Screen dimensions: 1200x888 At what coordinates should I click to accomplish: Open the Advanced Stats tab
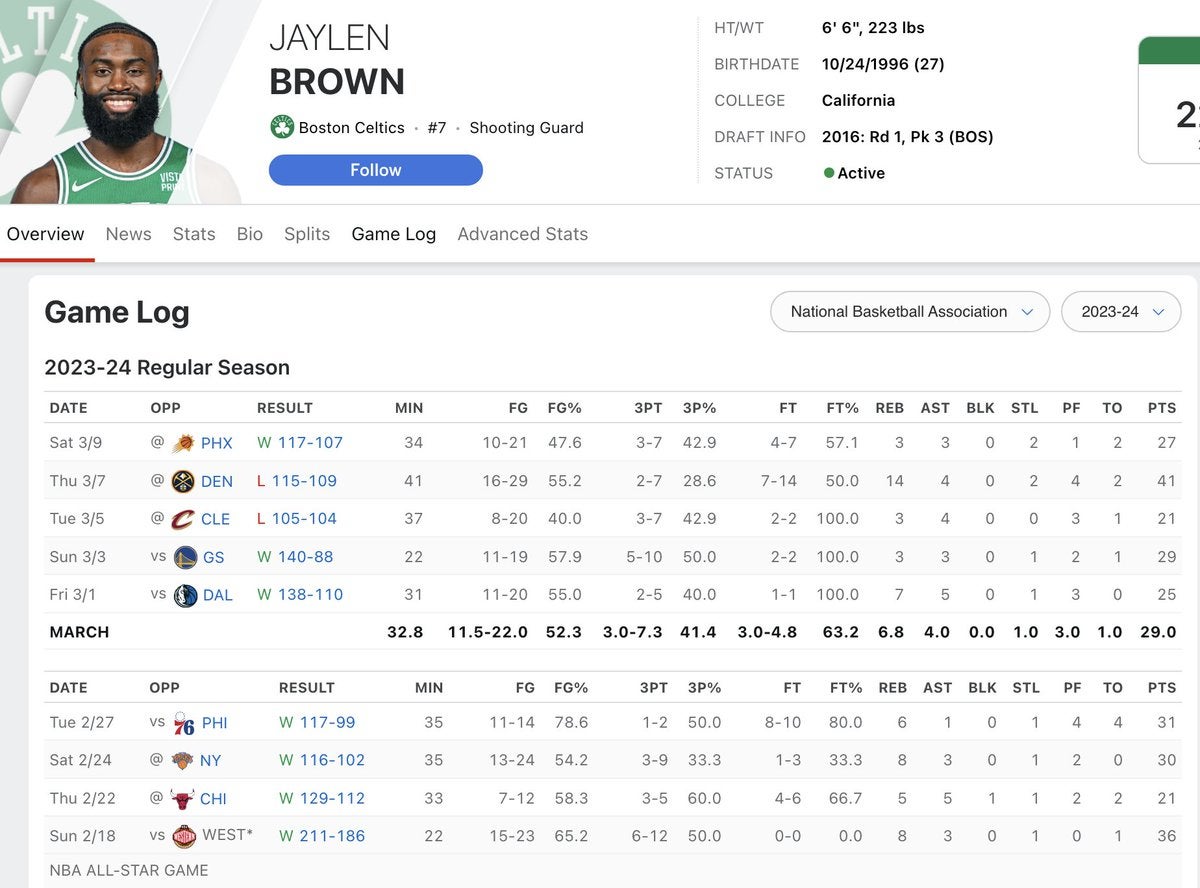[x=522, y=234]
